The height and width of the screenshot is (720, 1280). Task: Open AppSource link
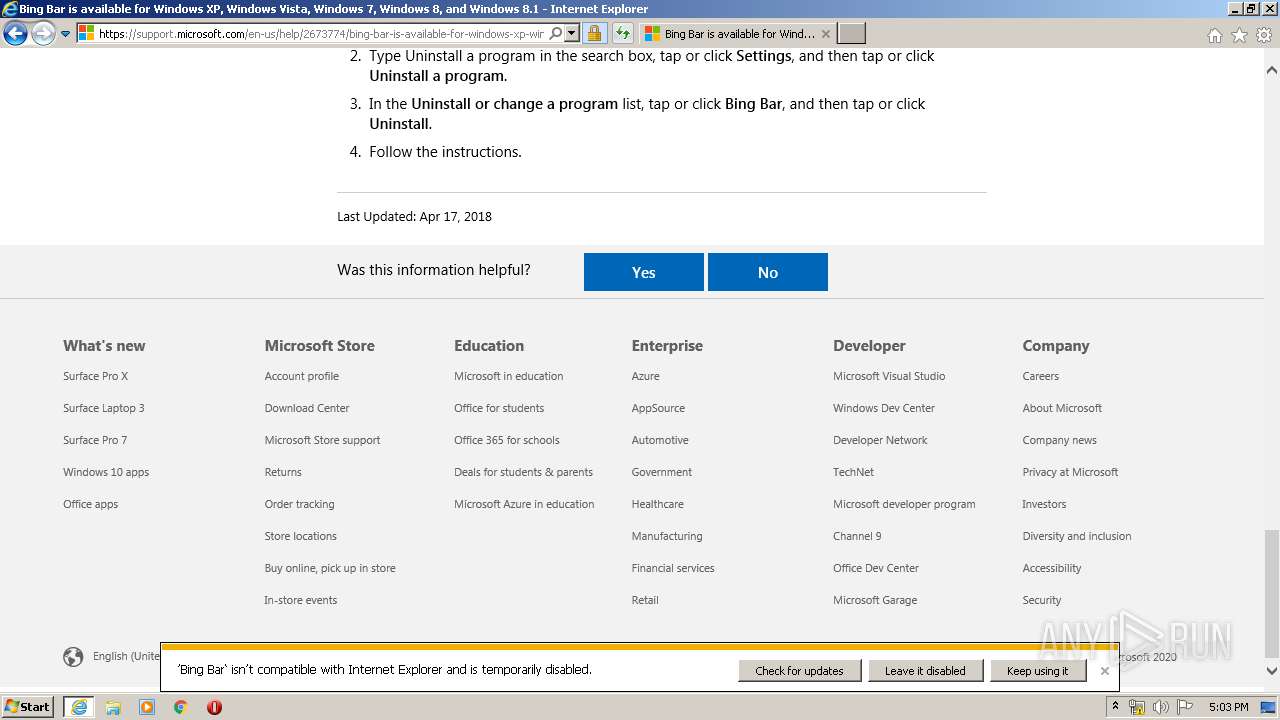coord(658,408)
